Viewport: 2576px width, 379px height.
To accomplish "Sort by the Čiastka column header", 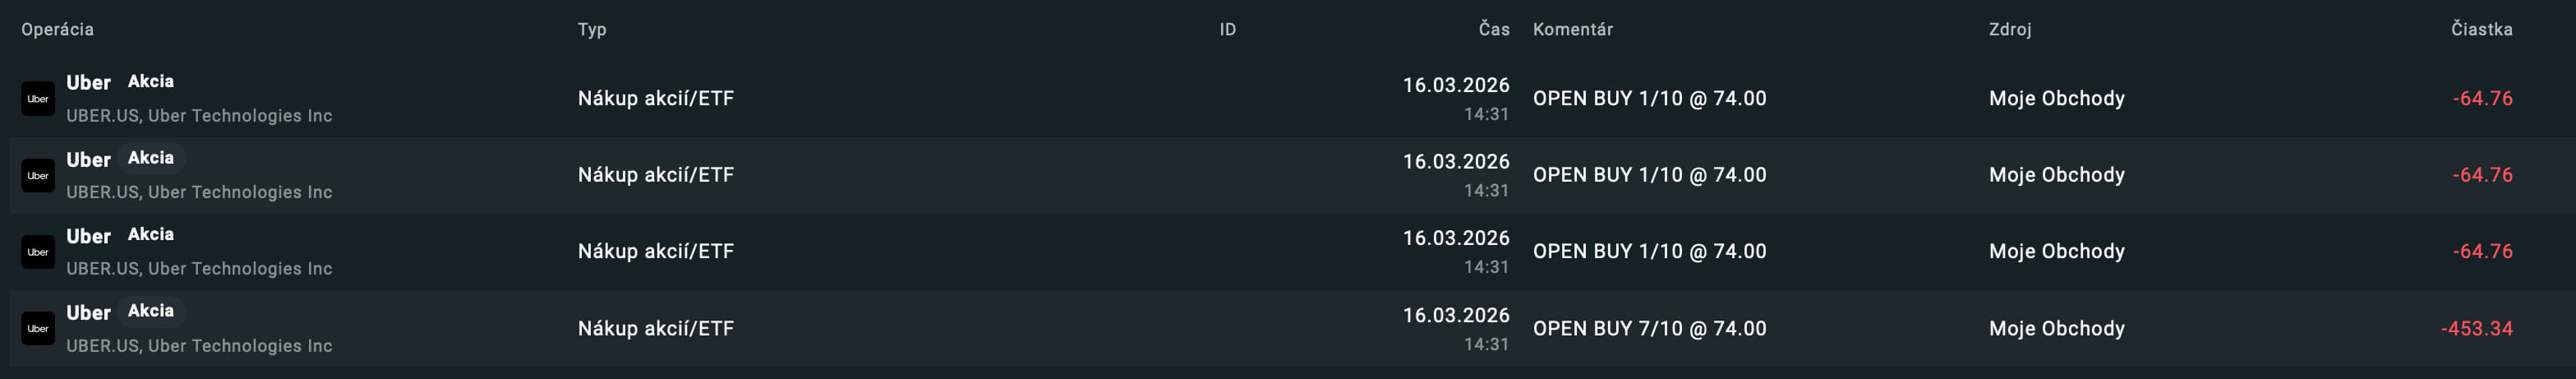I will tap(2481, 29).
